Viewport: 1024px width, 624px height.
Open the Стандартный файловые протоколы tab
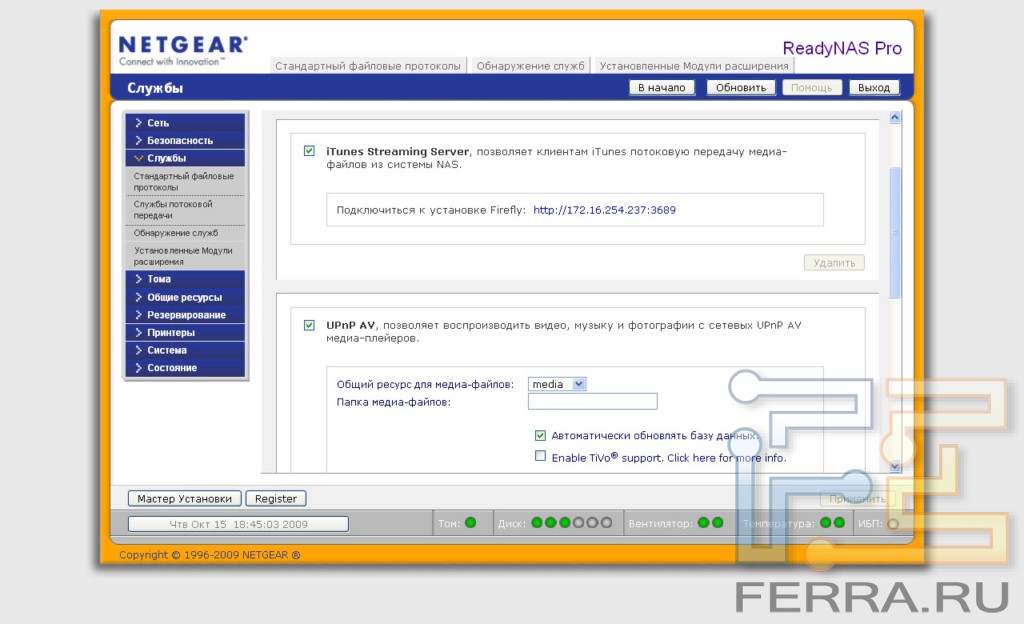[368, 66]
